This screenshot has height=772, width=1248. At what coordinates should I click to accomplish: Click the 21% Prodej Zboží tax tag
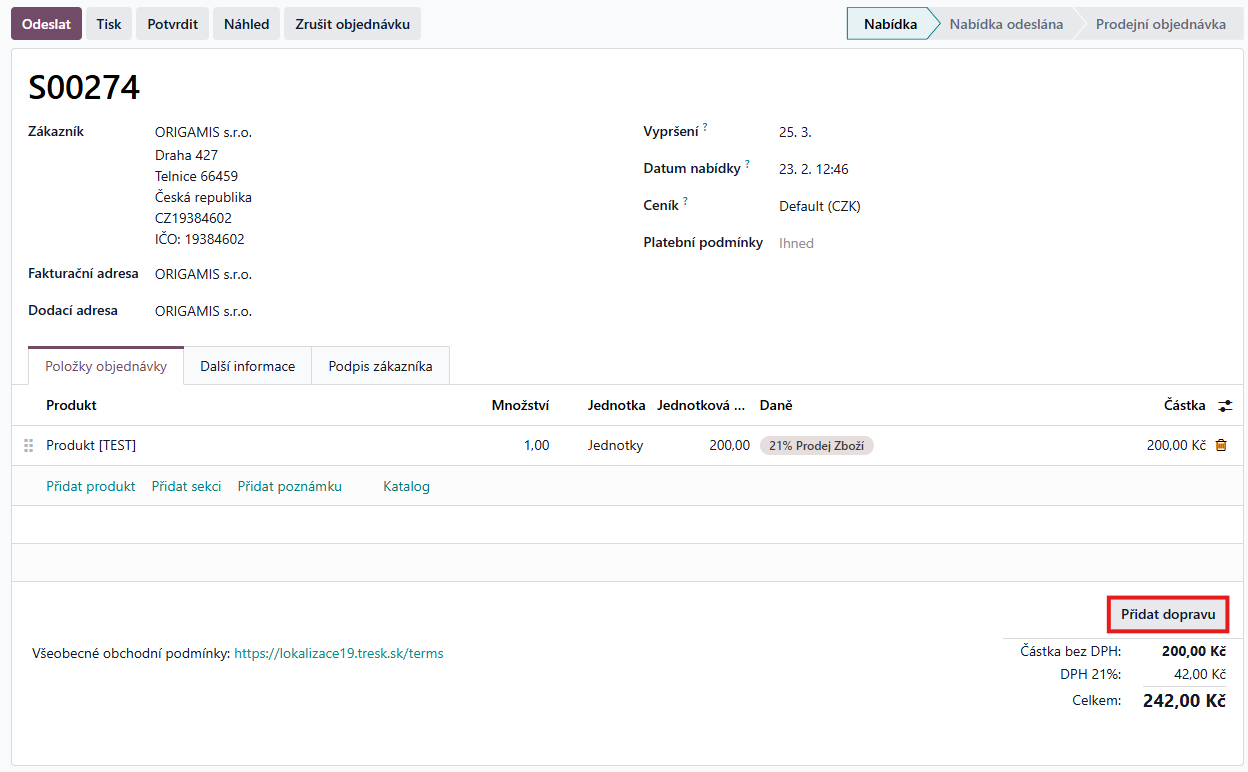816,446
